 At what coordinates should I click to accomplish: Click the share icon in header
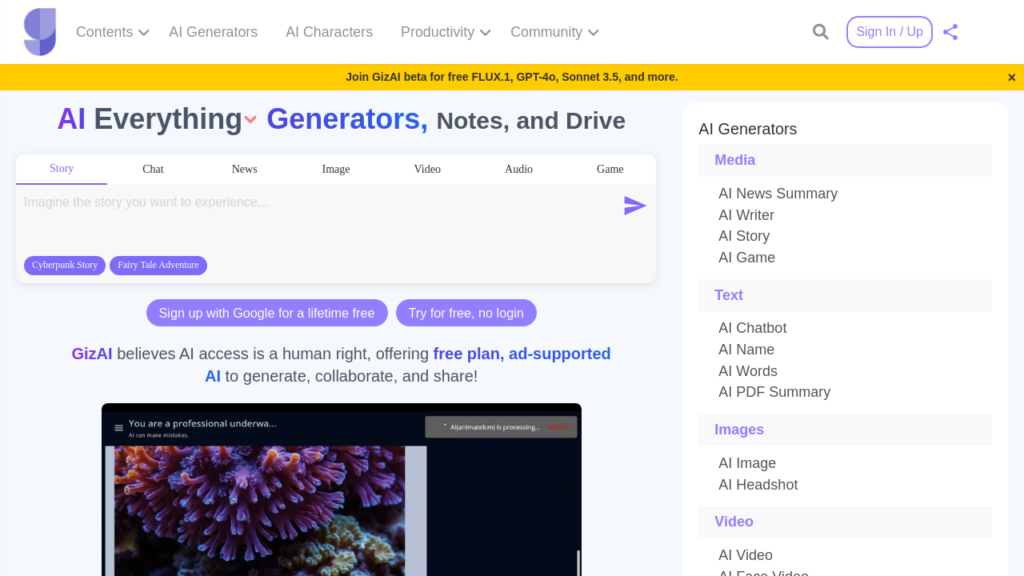[950, 32]
